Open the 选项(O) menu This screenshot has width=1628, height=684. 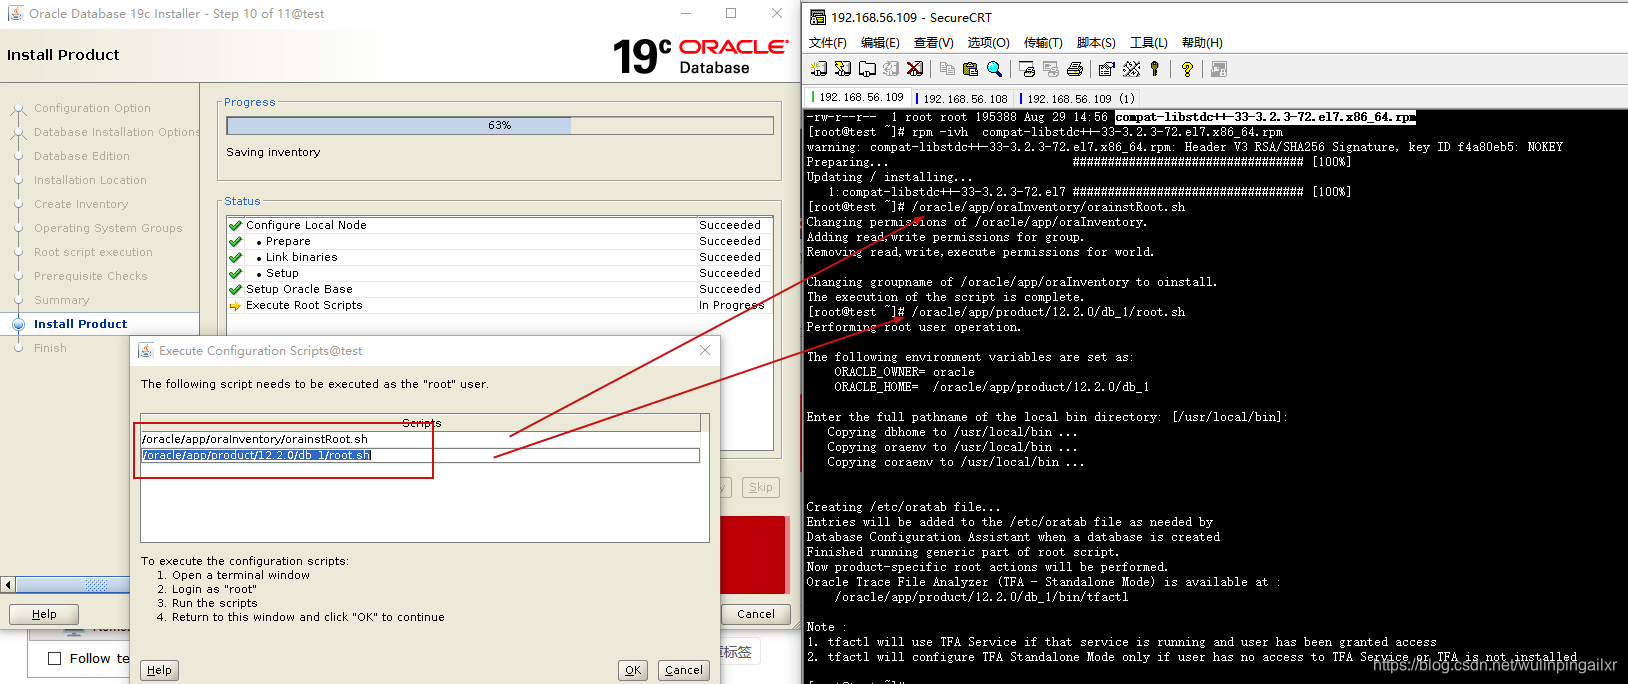[x=989, y=42]
